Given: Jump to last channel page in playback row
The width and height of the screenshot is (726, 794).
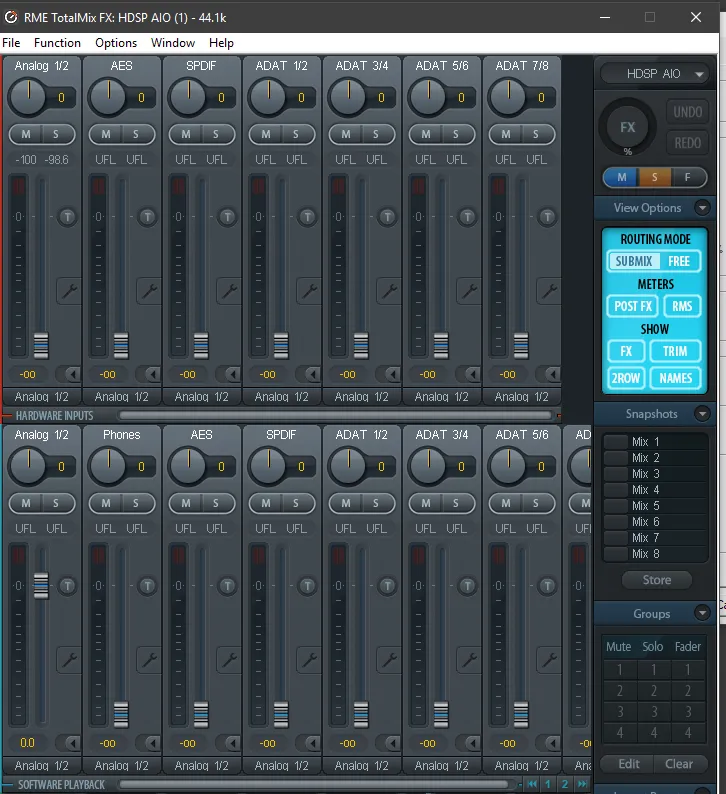Looking at the screenshot, I should point(583,784).
